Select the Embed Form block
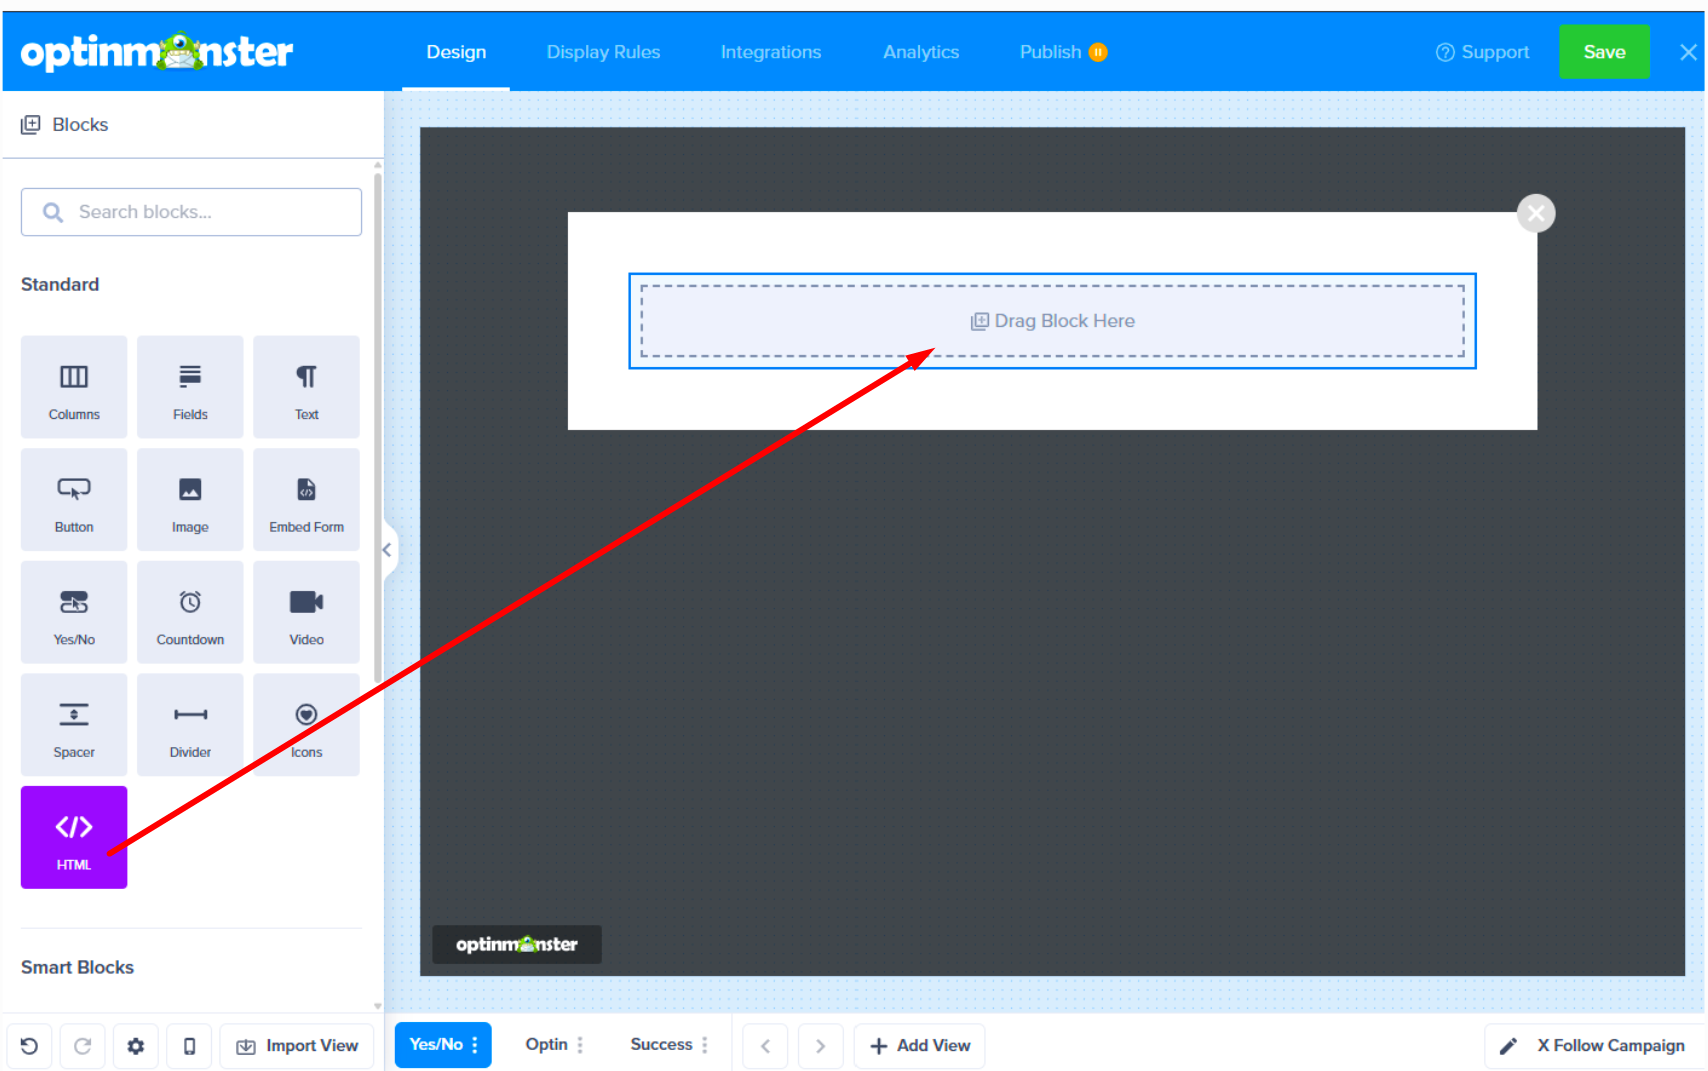 pos(306,499)
